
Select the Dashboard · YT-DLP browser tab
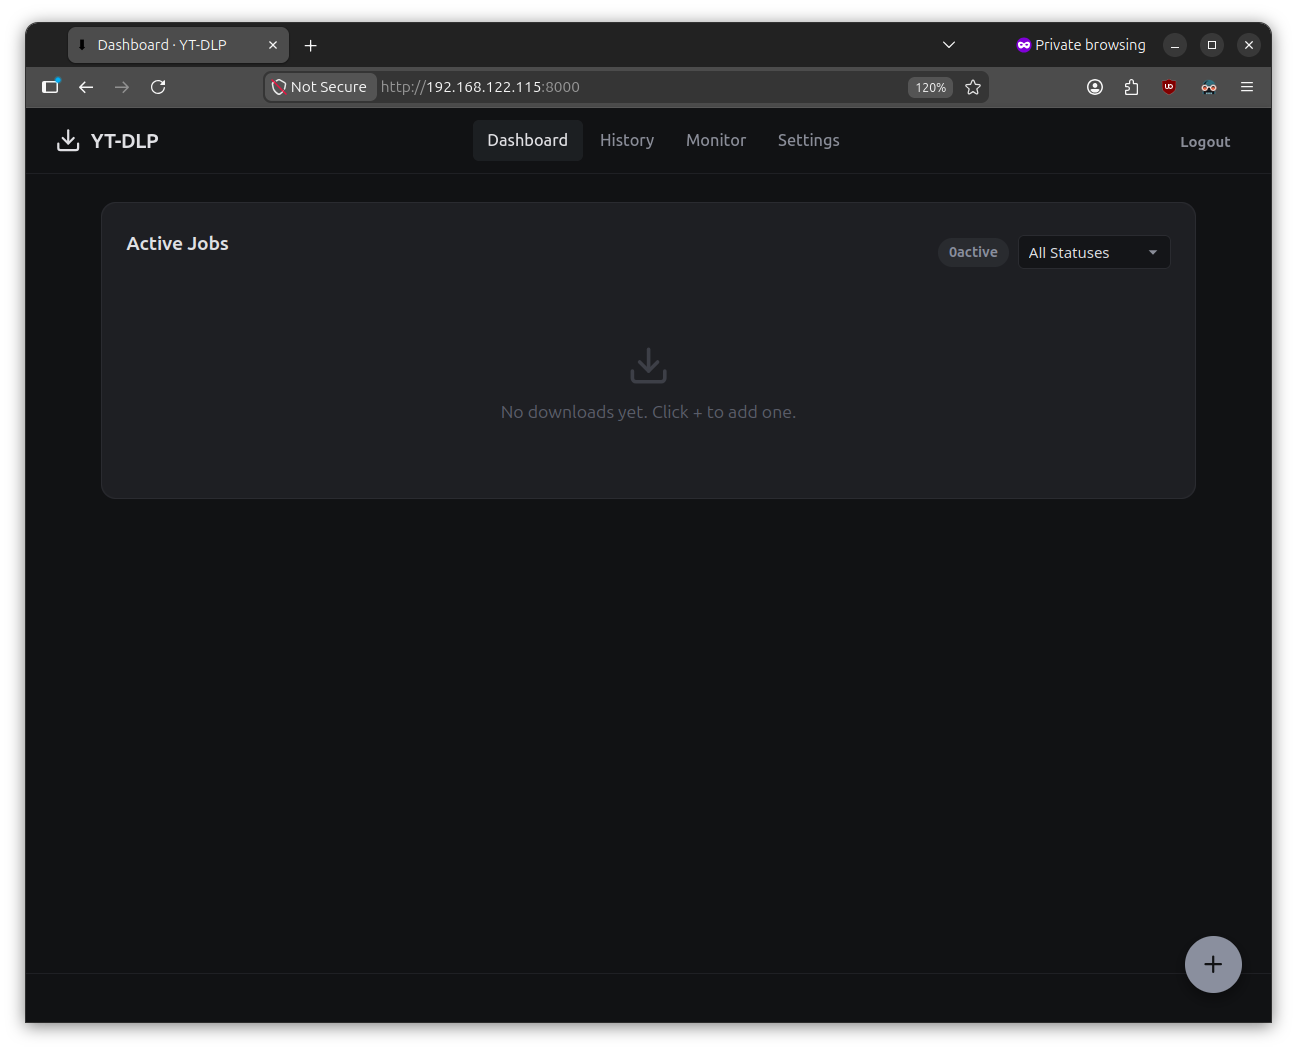[178, 45]
